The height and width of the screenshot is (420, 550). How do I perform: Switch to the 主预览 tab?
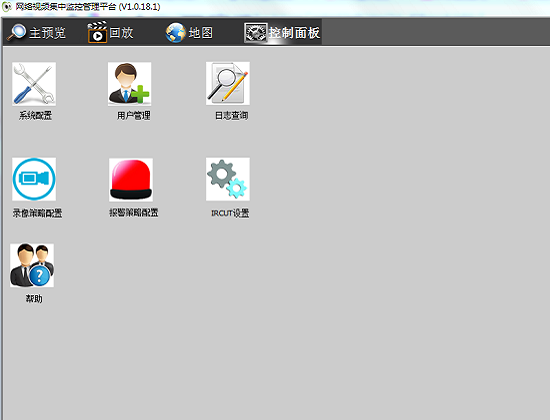(47, 33)
